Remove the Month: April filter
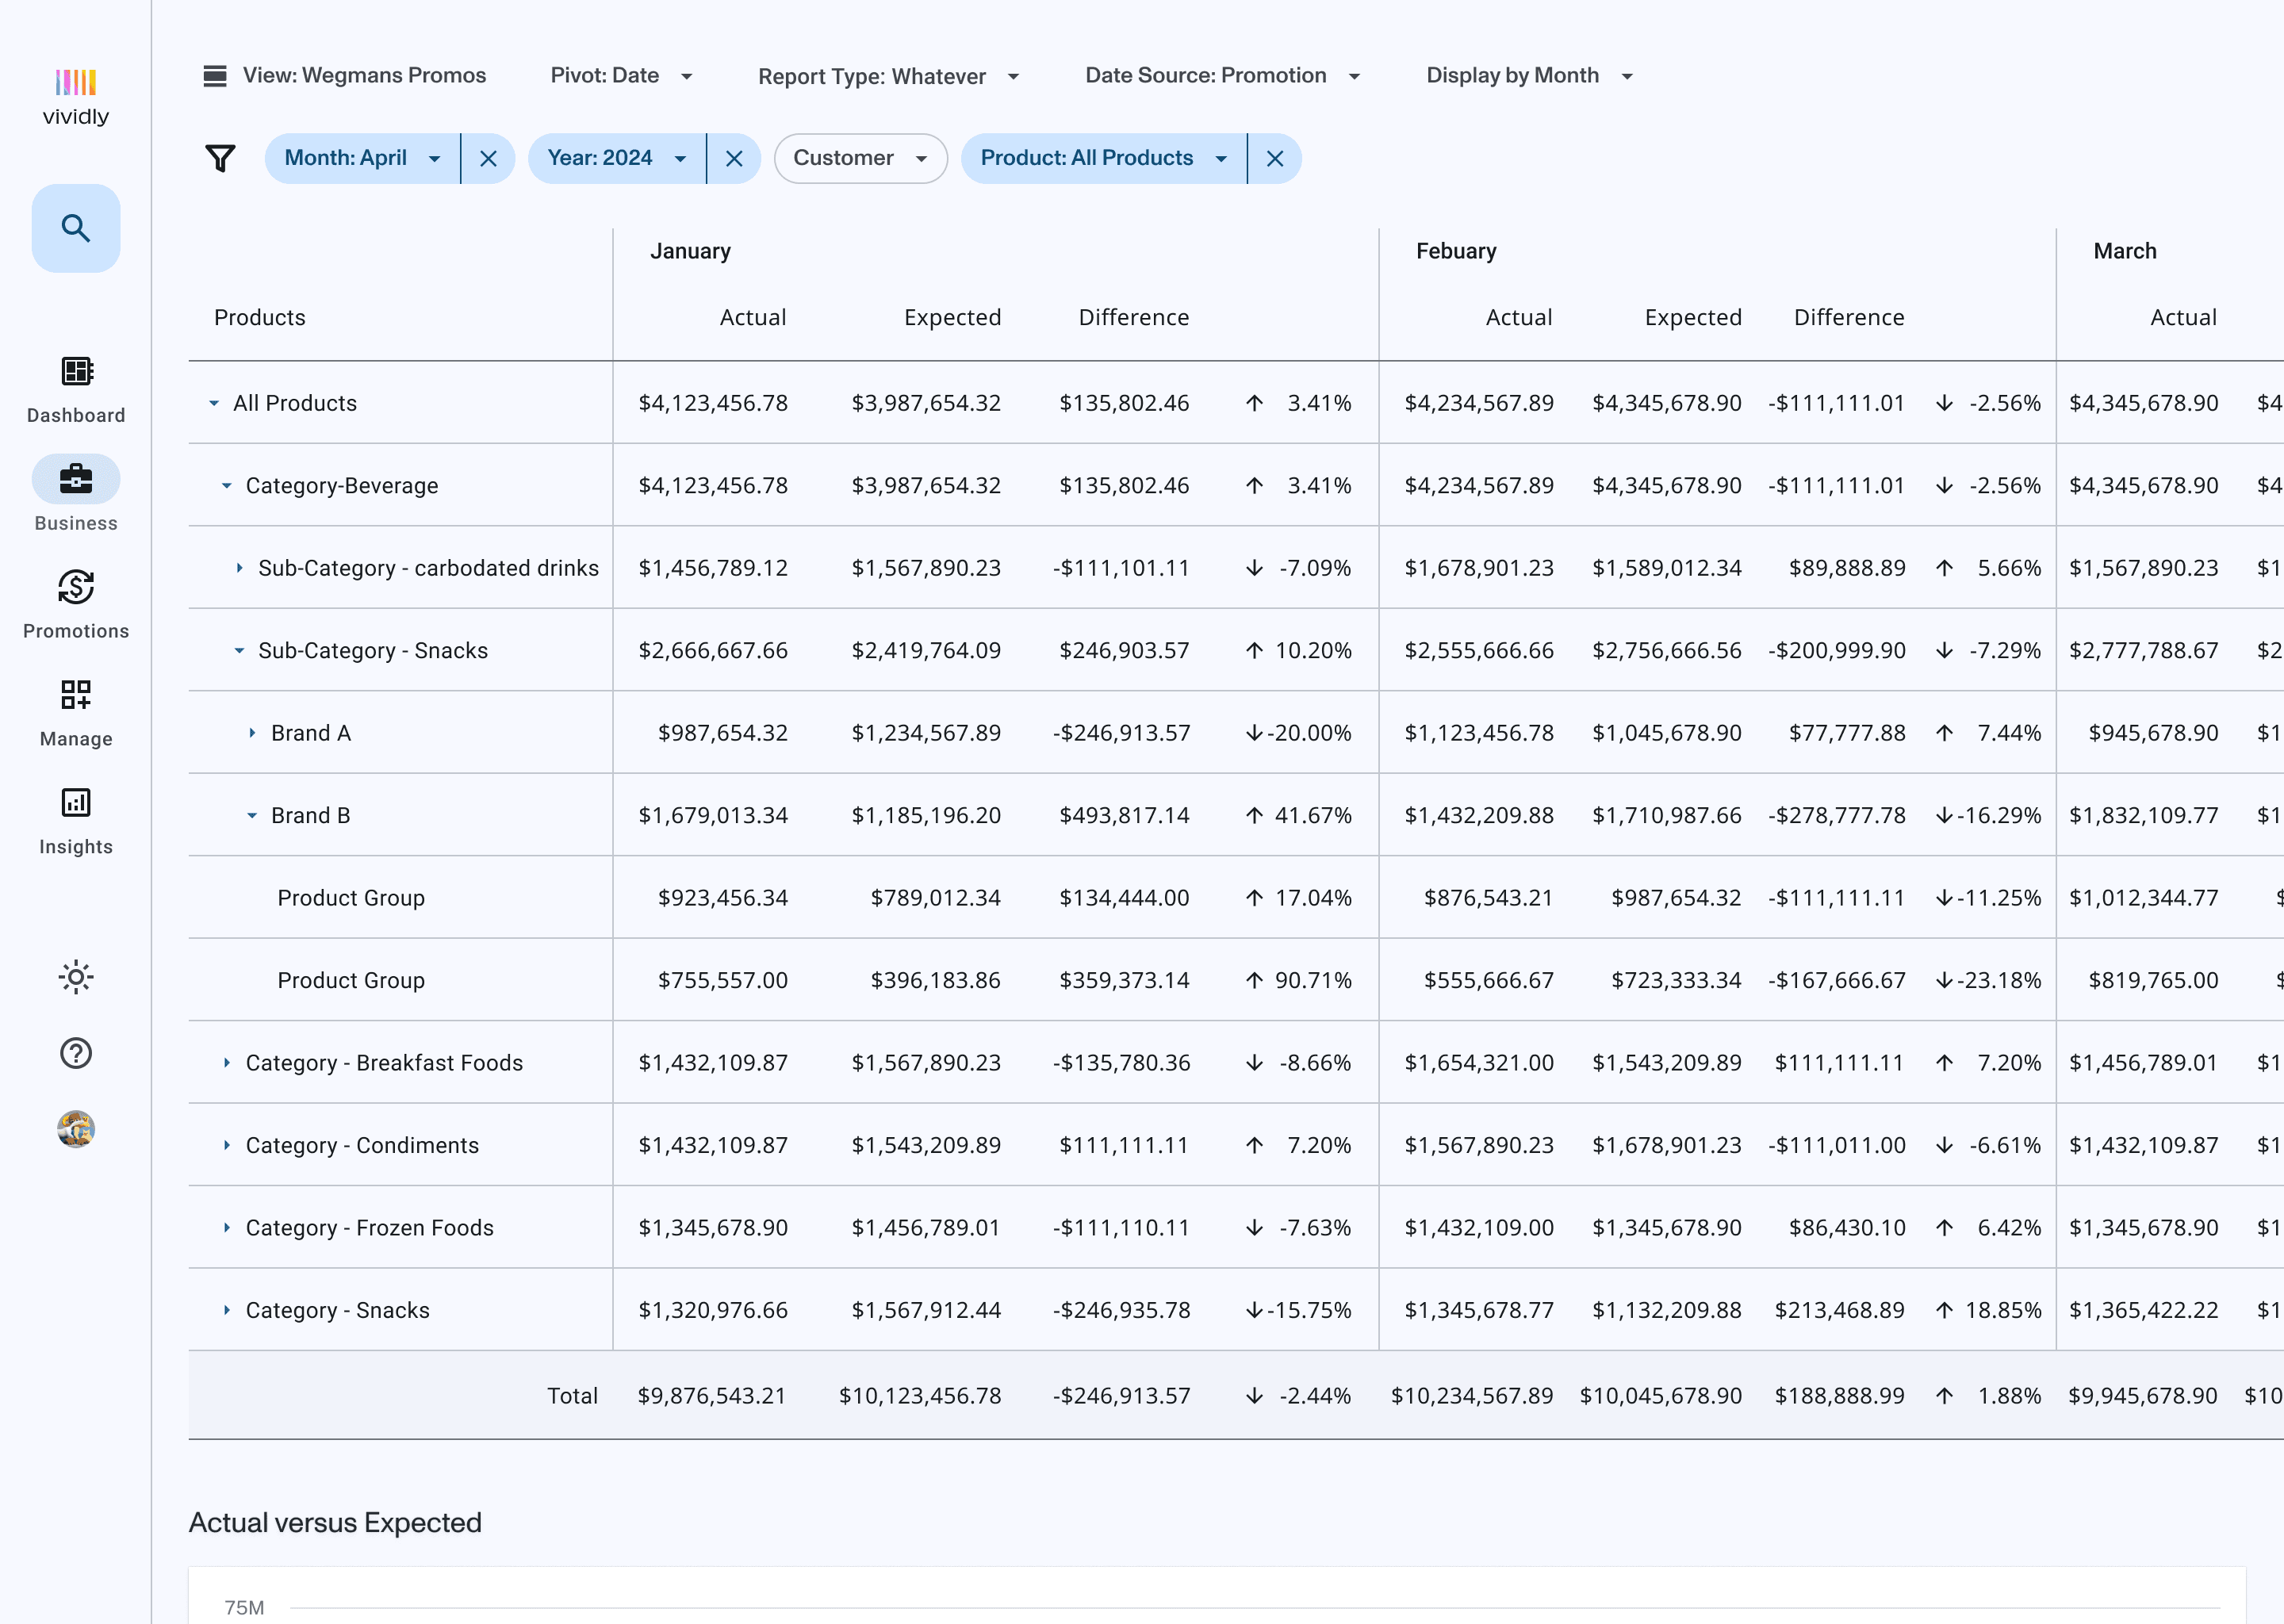Image resolution: width=2284 pixels, height=1624 pixels. [x=488, y=158]
